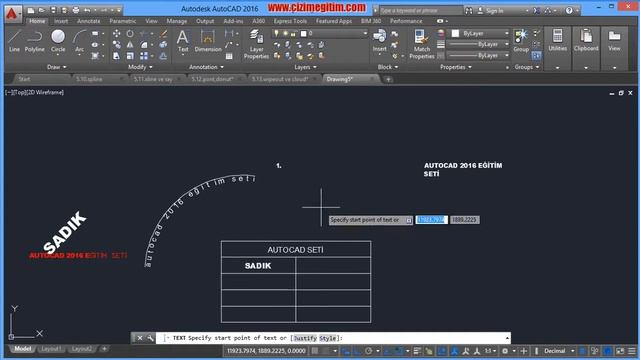Select the Text annotation tool

[x=183, y=41]
